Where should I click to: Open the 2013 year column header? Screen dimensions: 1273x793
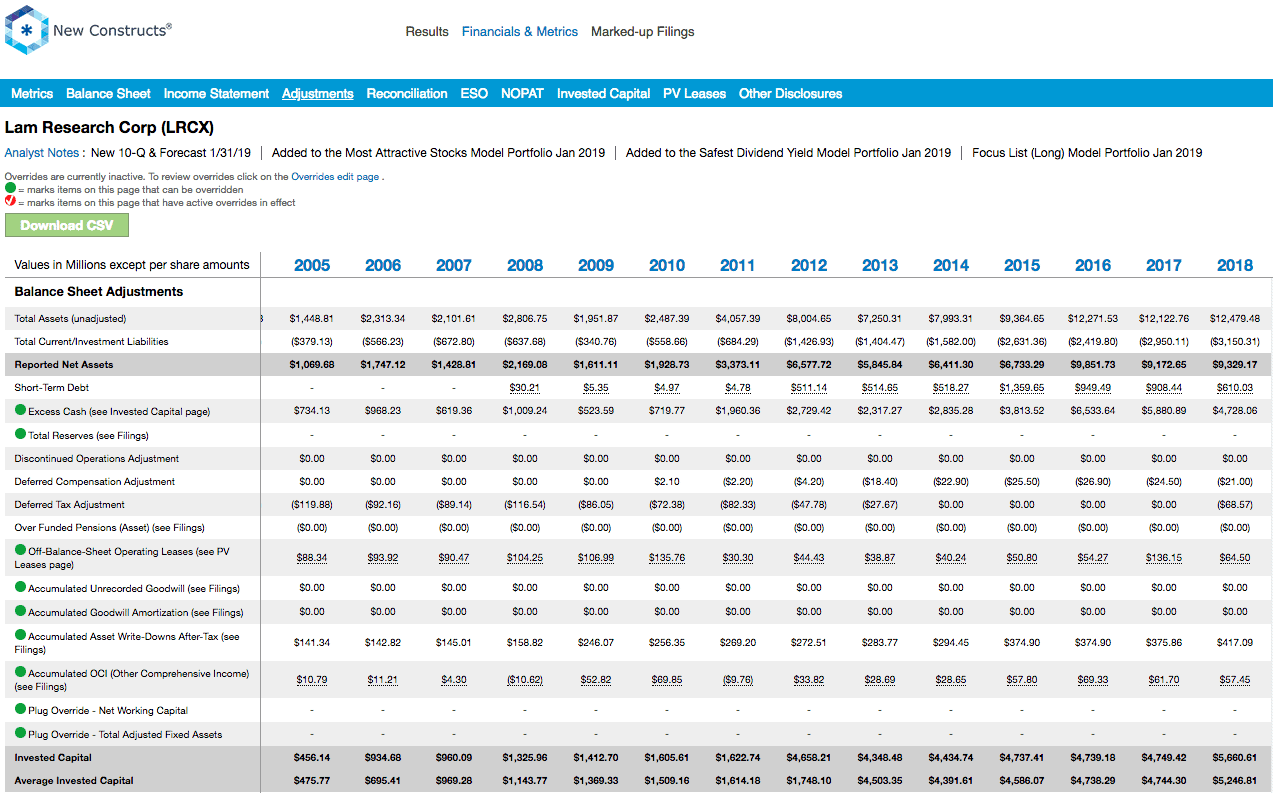pos(880,265)
